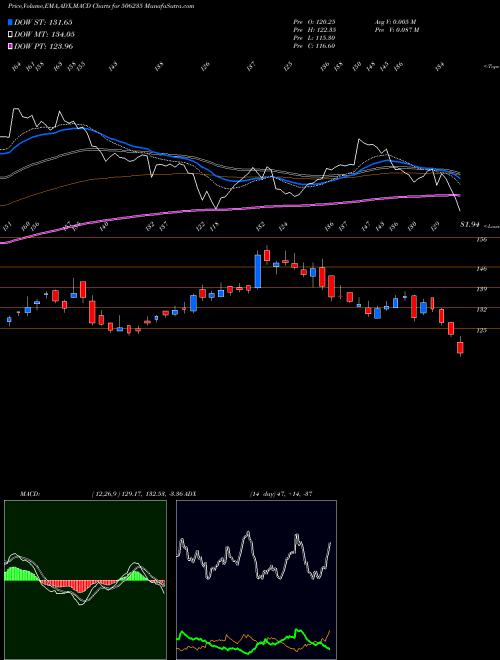Select the DOW ST value label
Screen dimensions: 500x660
(43, 22)
